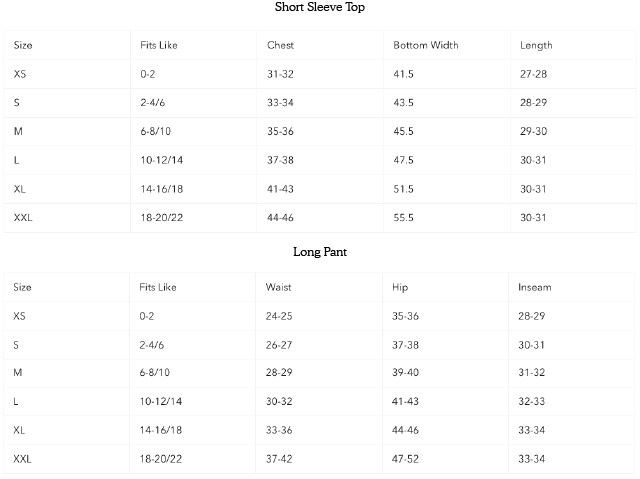The height and width of the screenshot is (479, 640).
Task: Click bottom width value 45.5
Action: (x=403, y=132)
